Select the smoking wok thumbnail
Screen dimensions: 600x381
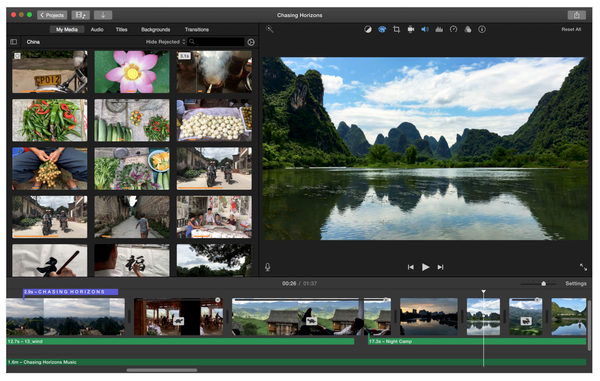click(x=214, y=72)
